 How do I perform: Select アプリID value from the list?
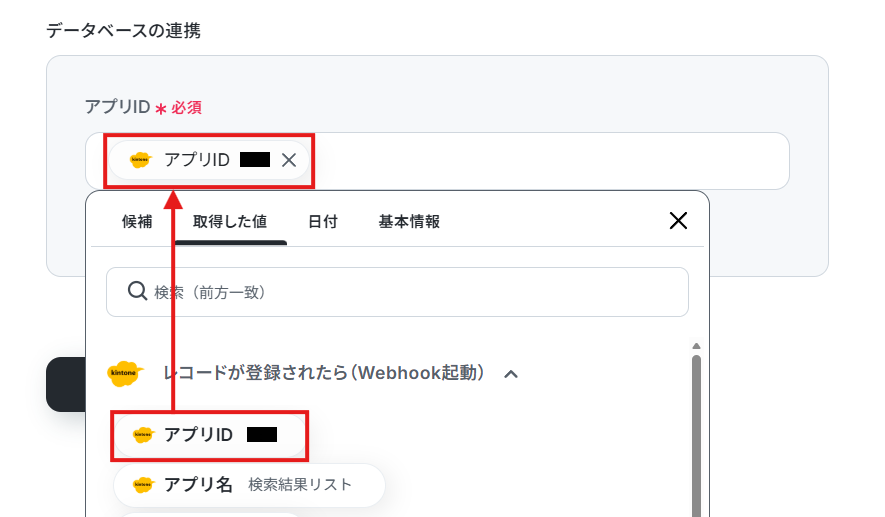pyautogui.click(x=209, y=435)
